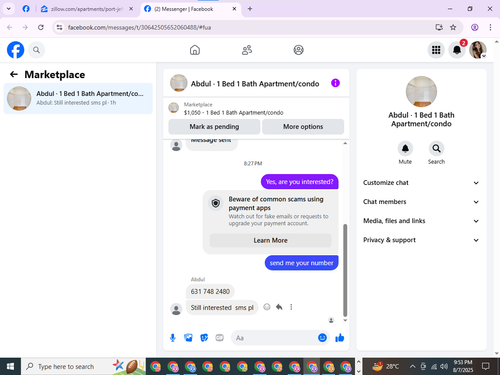Reply to 'Still interested sms pl' message
This screenshot has width=500, height=375.
(x=279, y=307)
